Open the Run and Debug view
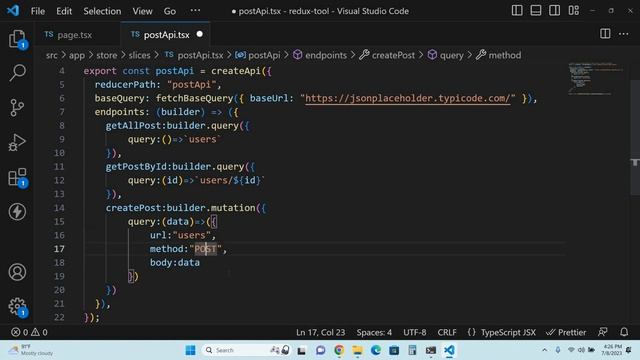 [17, 142]
